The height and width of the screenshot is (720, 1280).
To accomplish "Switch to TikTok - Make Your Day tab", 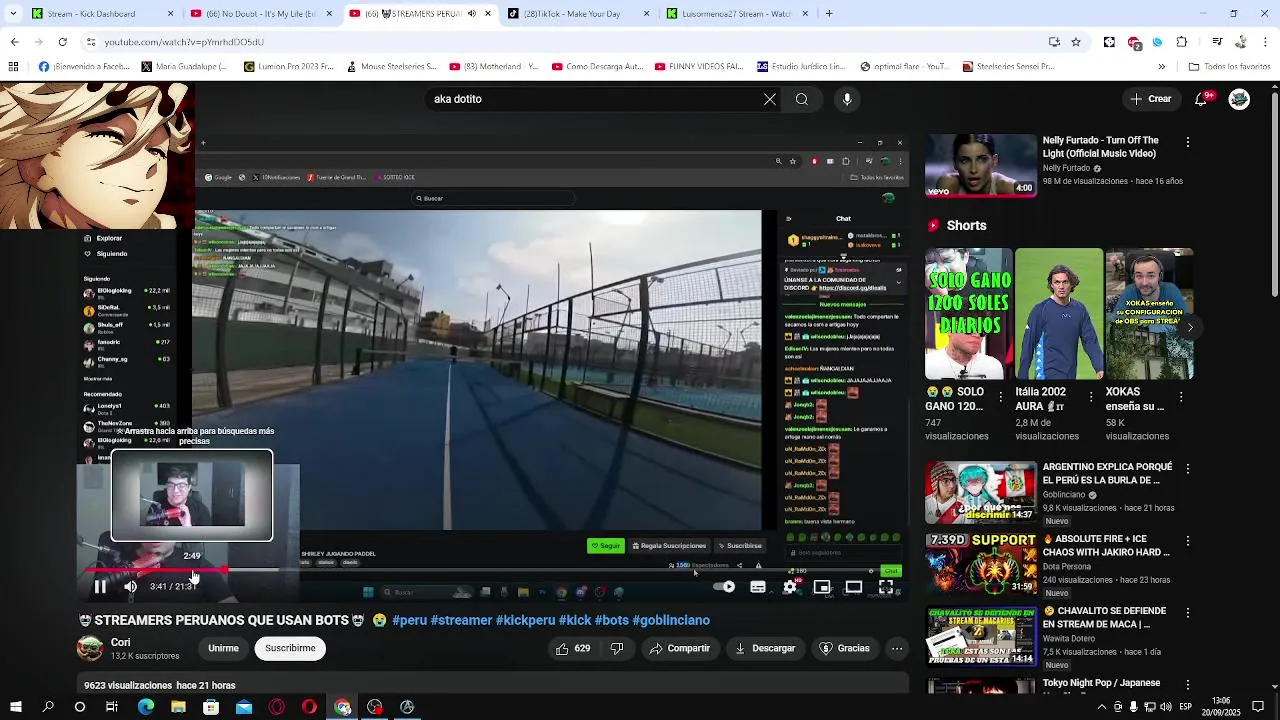I will point(577,14).
